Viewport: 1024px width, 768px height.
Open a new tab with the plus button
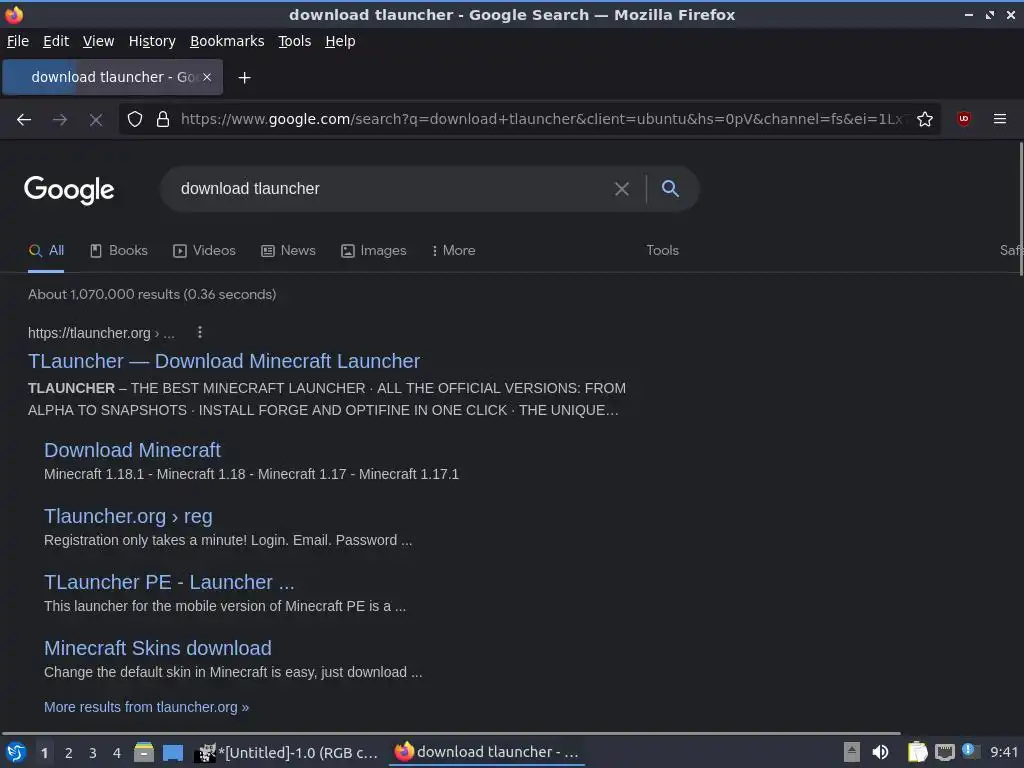[244, 78]
